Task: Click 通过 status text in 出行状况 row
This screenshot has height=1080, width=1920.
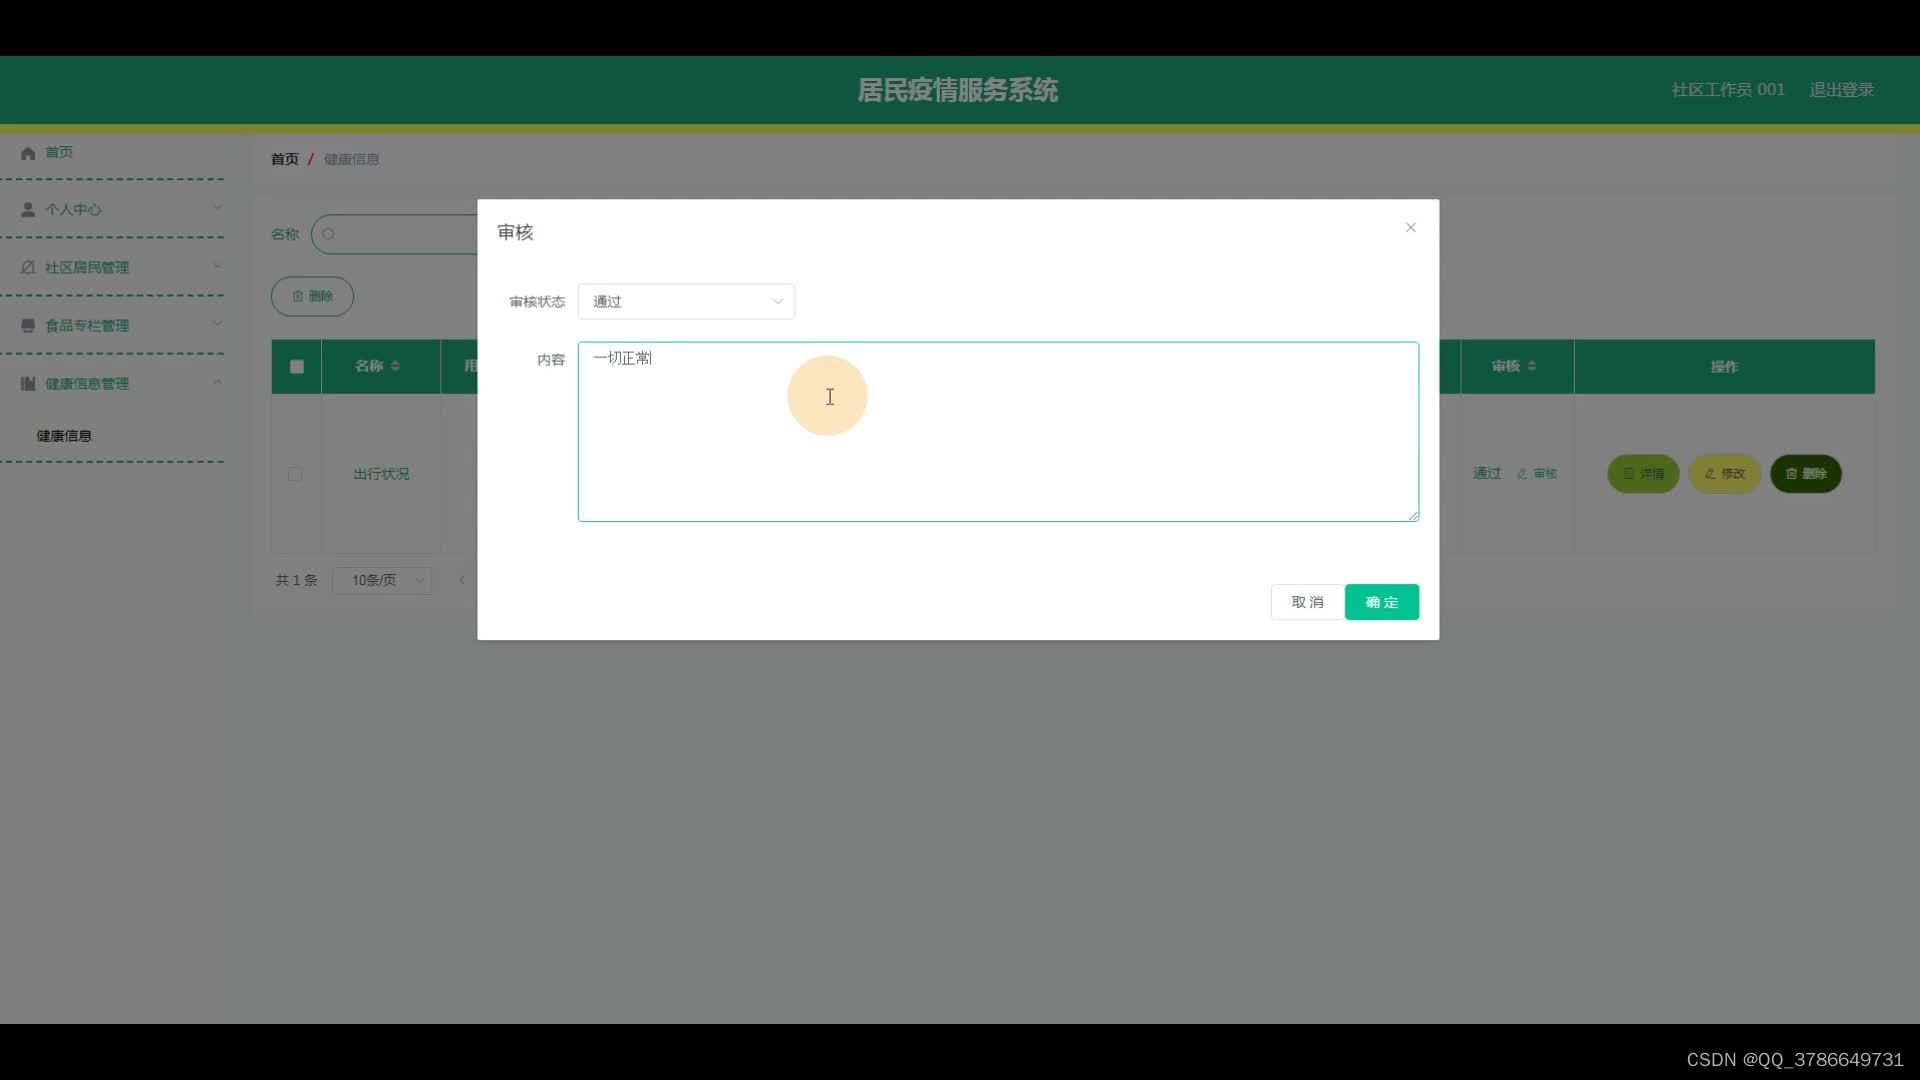Action: [1487, 474]
